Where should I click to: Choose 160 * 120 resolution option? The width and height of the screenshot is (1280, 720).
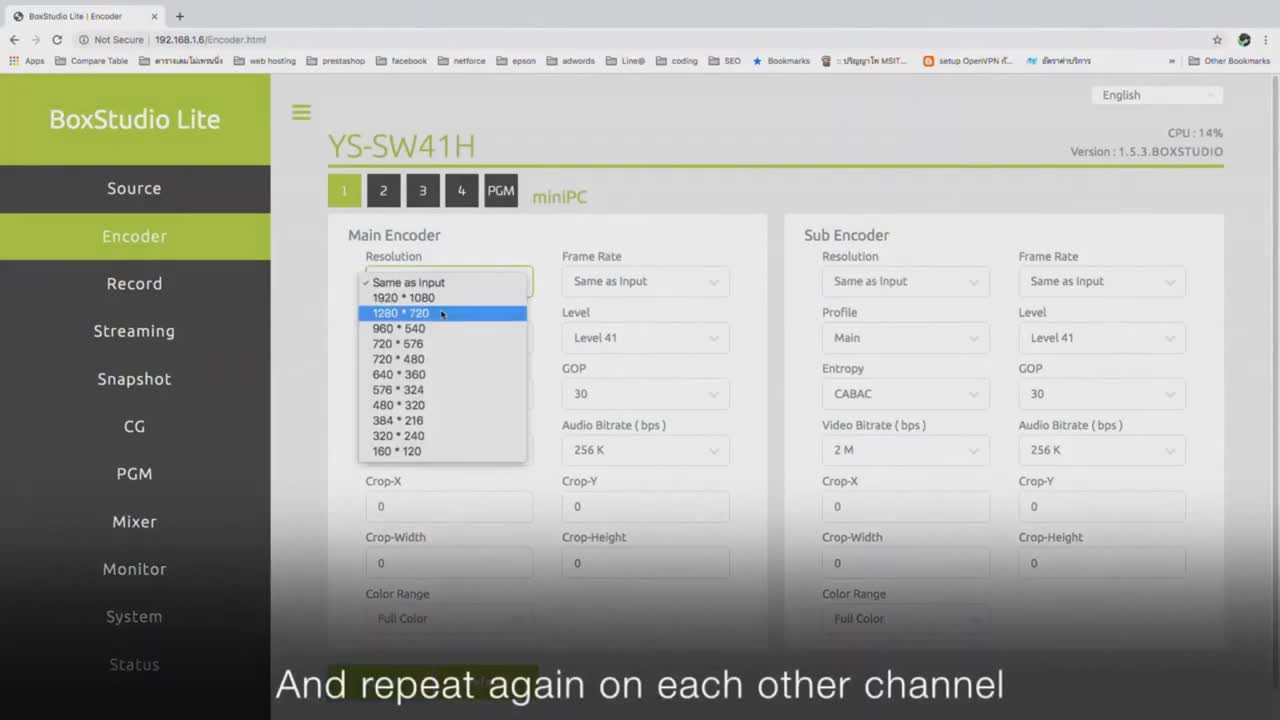tap(442, 451)
